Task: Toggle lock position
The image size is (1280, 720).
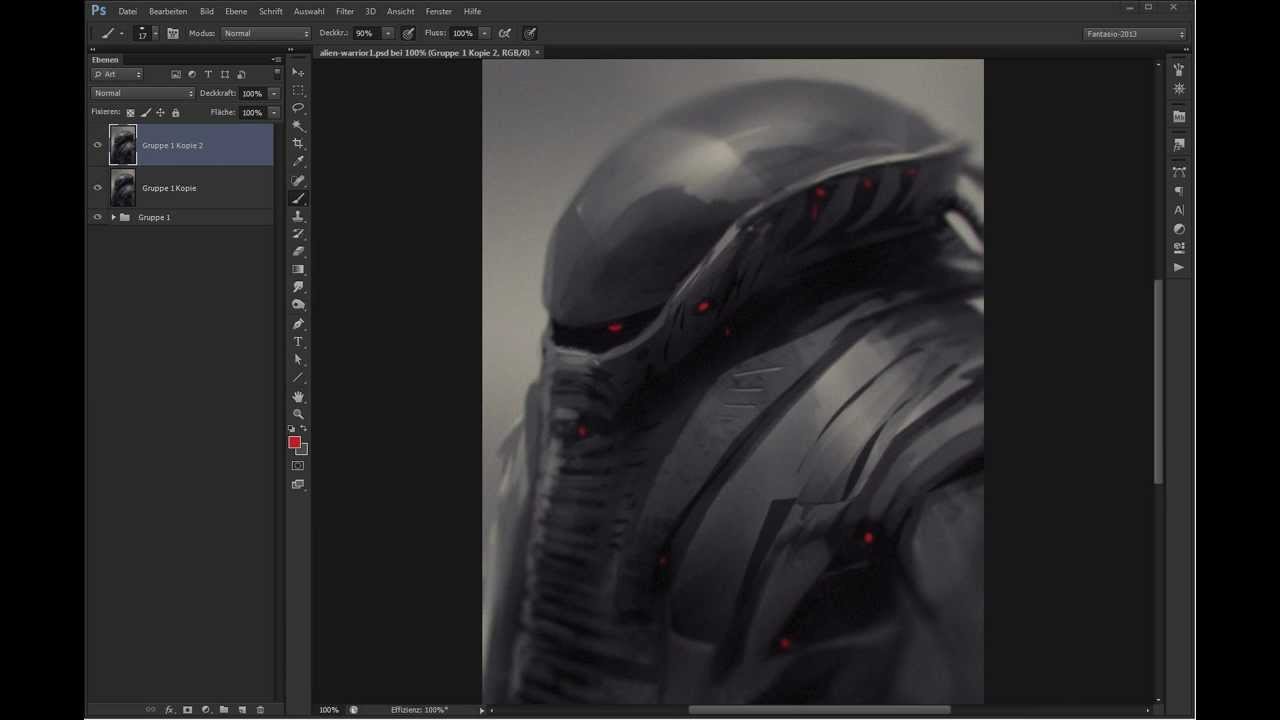Action: [x=160, y=113]
